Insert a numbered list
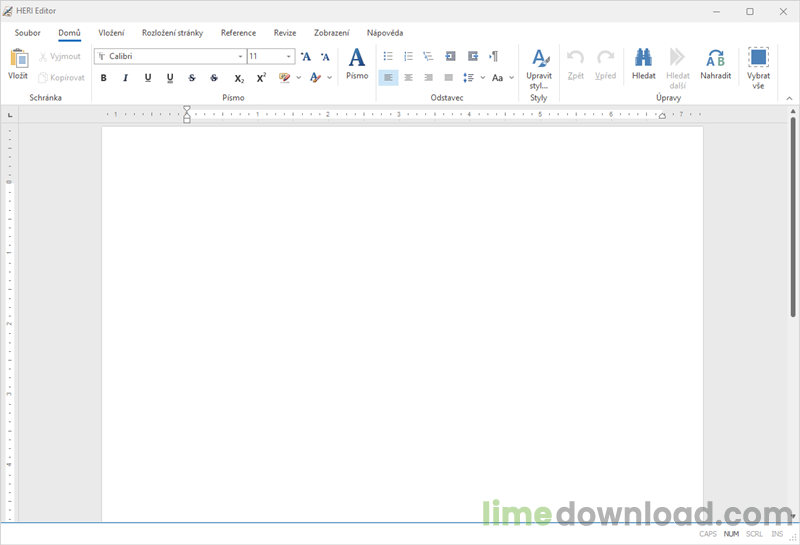This screenshot has width=800, height=545. tap(408, 56)
